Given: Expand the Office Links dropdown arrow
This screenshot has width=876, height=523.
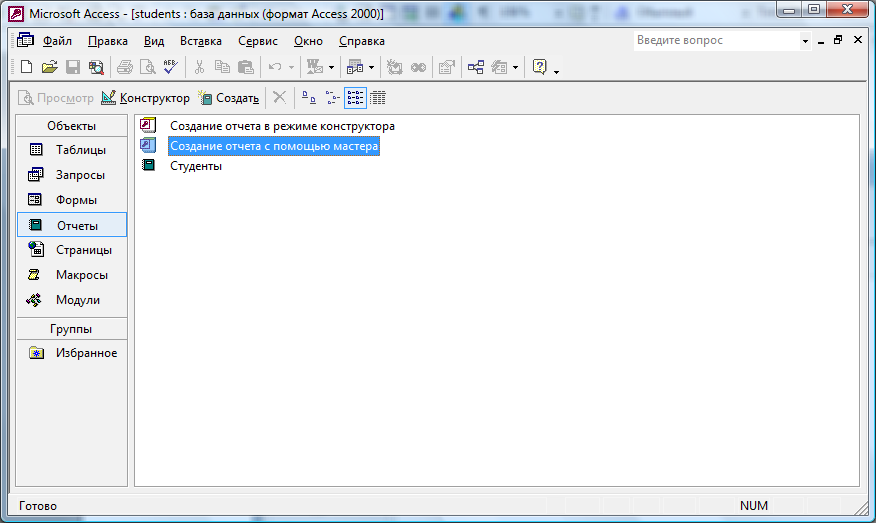Looking at the screenshot, I should click(x=331, y=68).
